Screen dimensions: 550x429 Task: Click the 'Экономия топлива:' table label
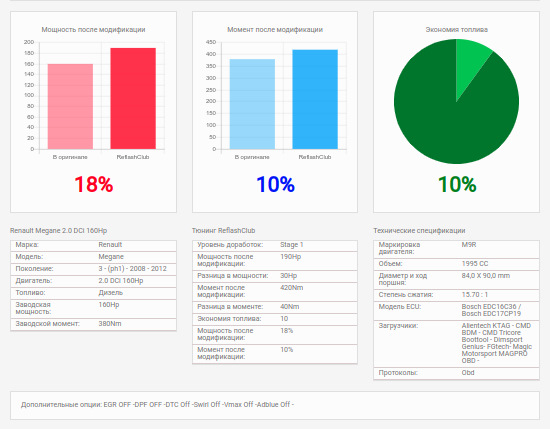pyautogui.click(x=229, y=319)
